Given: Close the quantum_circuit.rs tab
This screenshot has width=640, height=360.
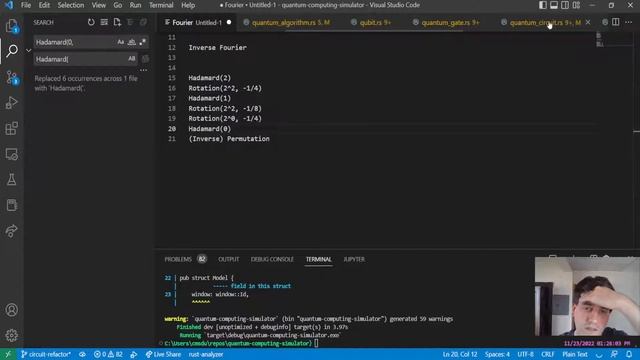Looking at the screenshot, I should [x=588, y=22].
